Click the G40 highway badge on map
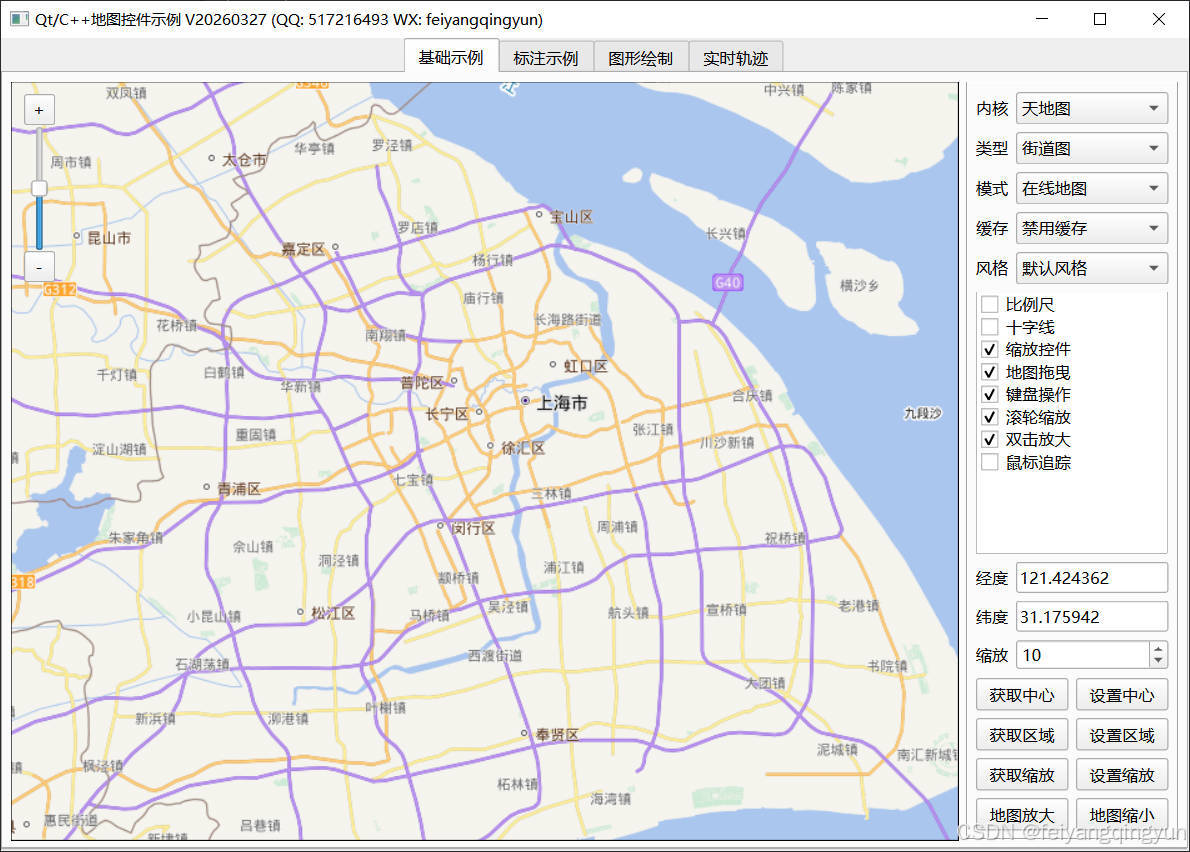 click(727, 282)
